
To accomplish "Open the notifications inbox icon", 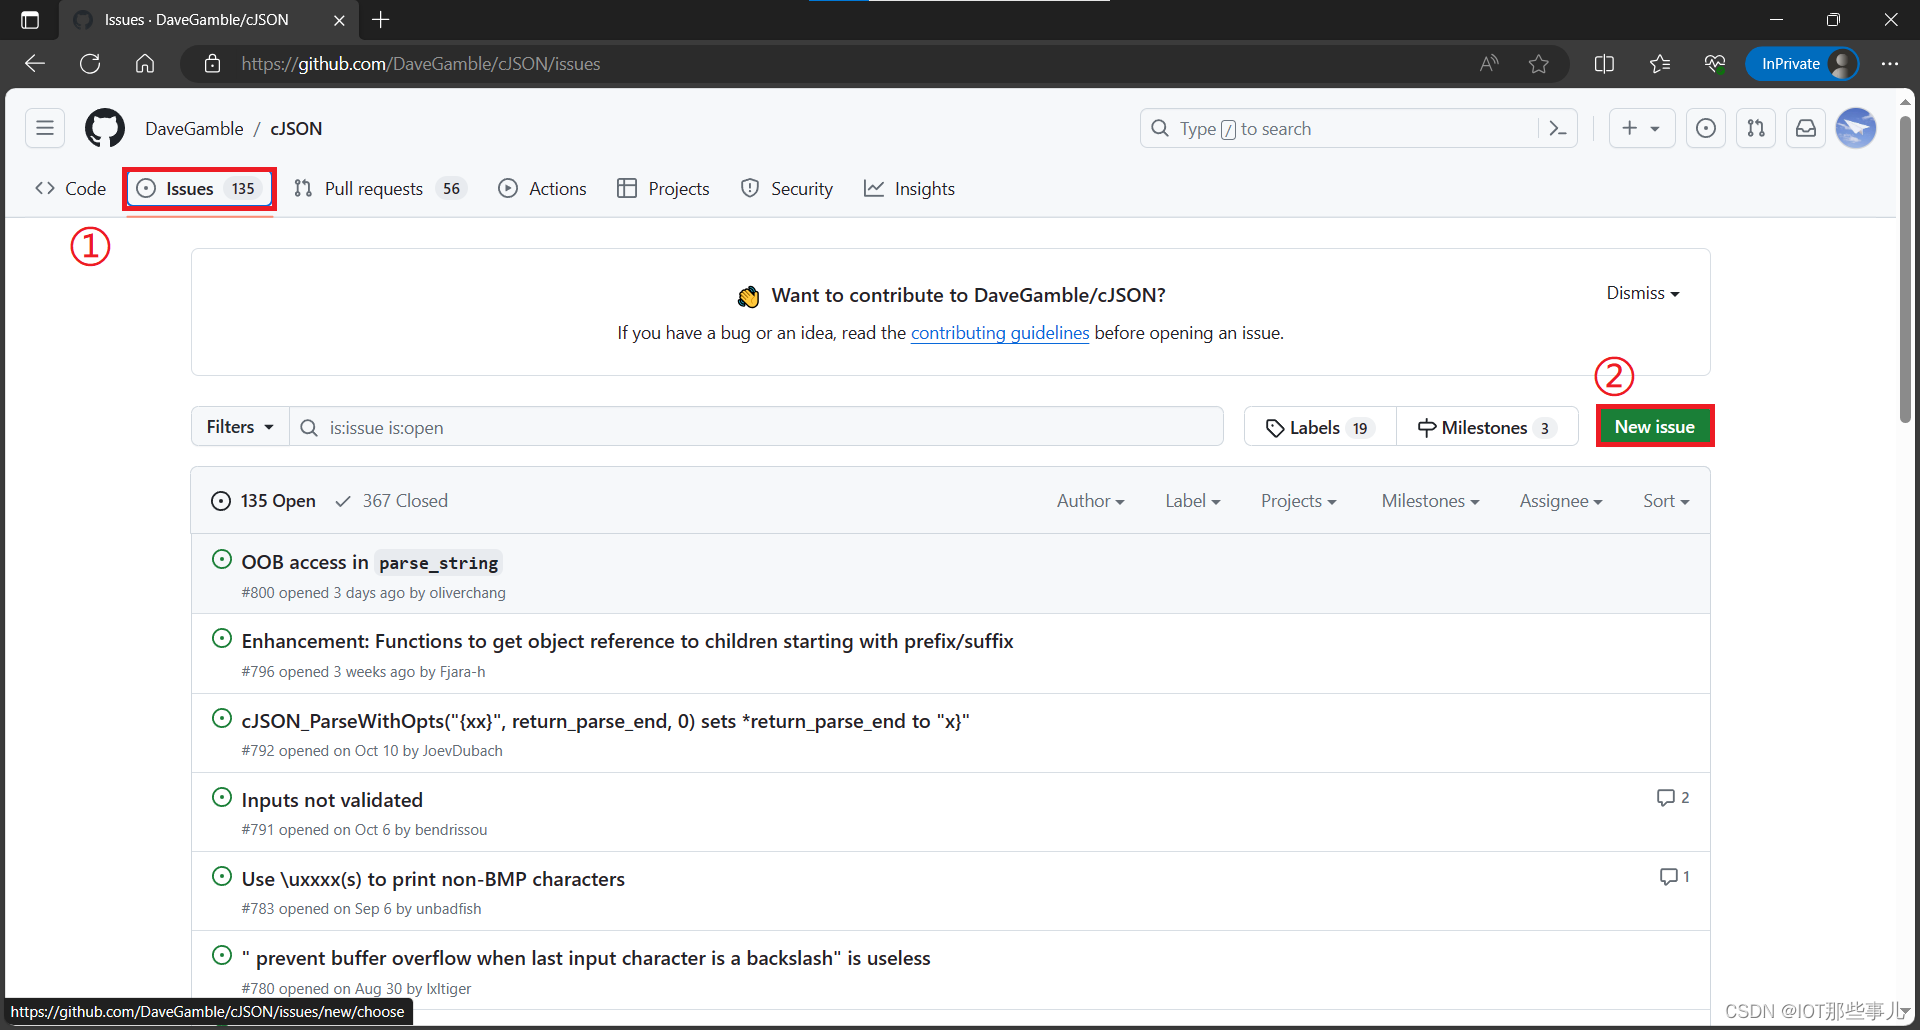I will tap(1806, 128).
